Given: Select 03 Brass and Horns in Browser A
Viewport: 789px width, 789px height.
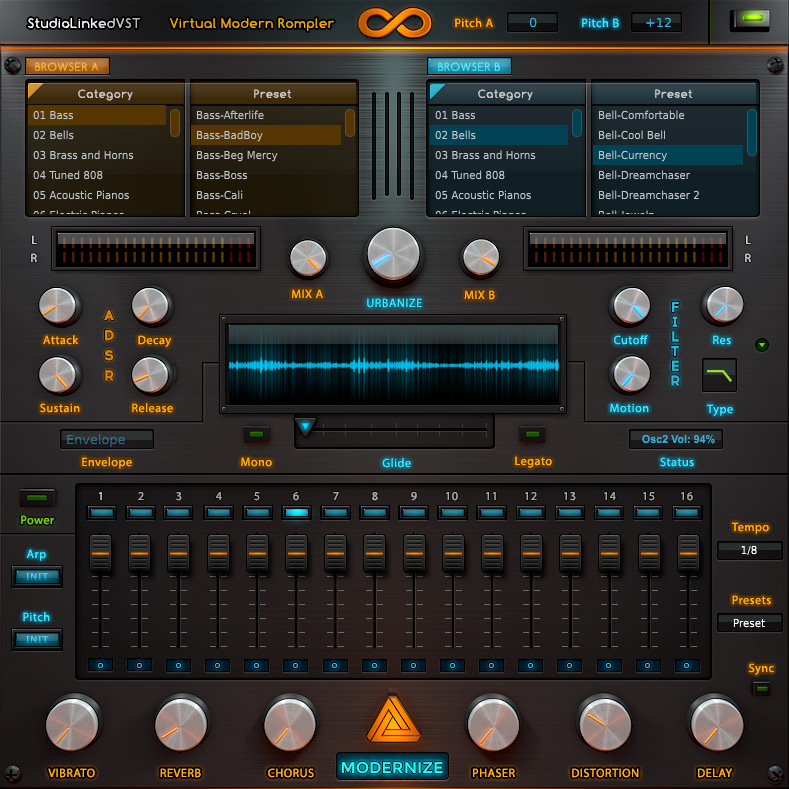Looking at the screenshot, I should pos(97,155).
